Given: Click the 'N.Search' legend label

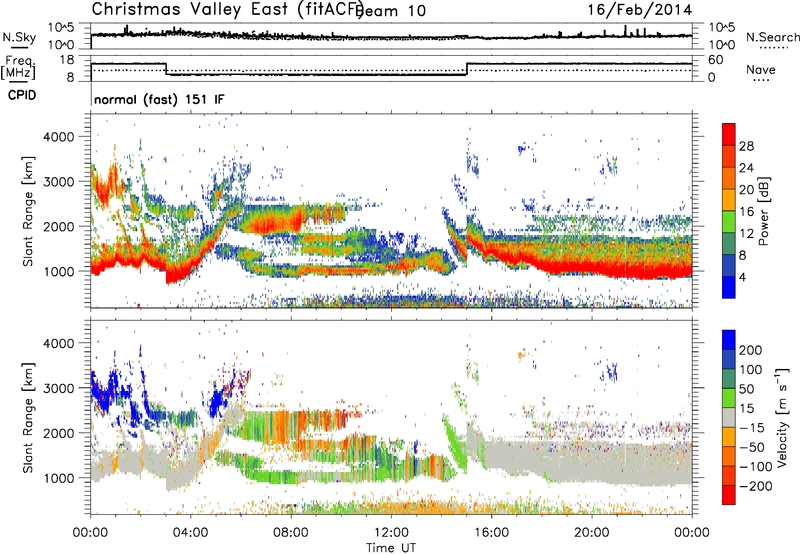Looking at the screenshot, I should pos(772,37).
